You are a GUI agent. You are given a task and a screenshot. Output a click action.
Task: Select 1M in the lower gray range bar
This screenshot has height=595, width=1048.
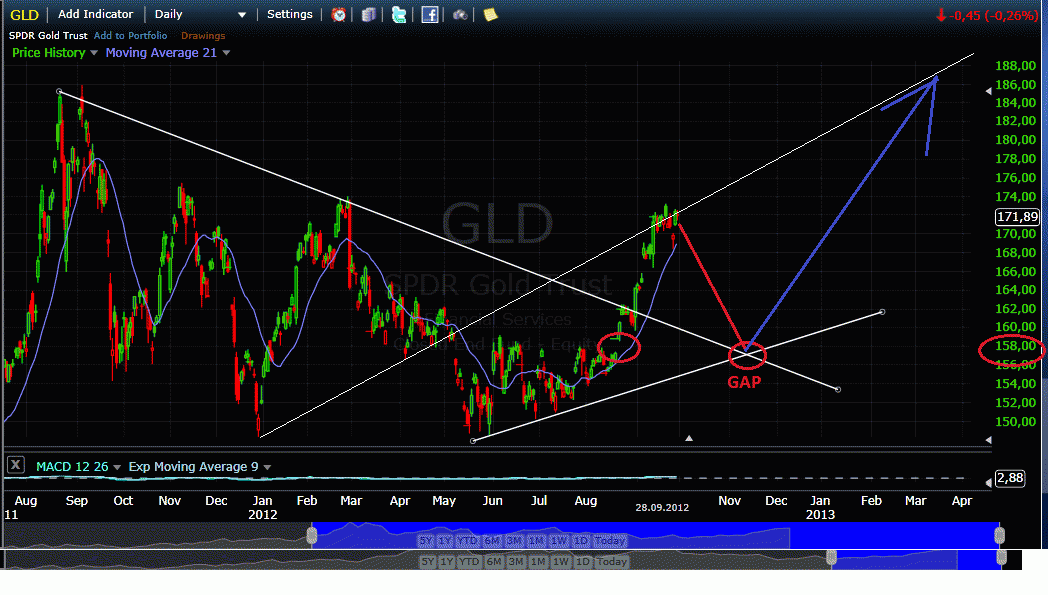click(538, 562)
